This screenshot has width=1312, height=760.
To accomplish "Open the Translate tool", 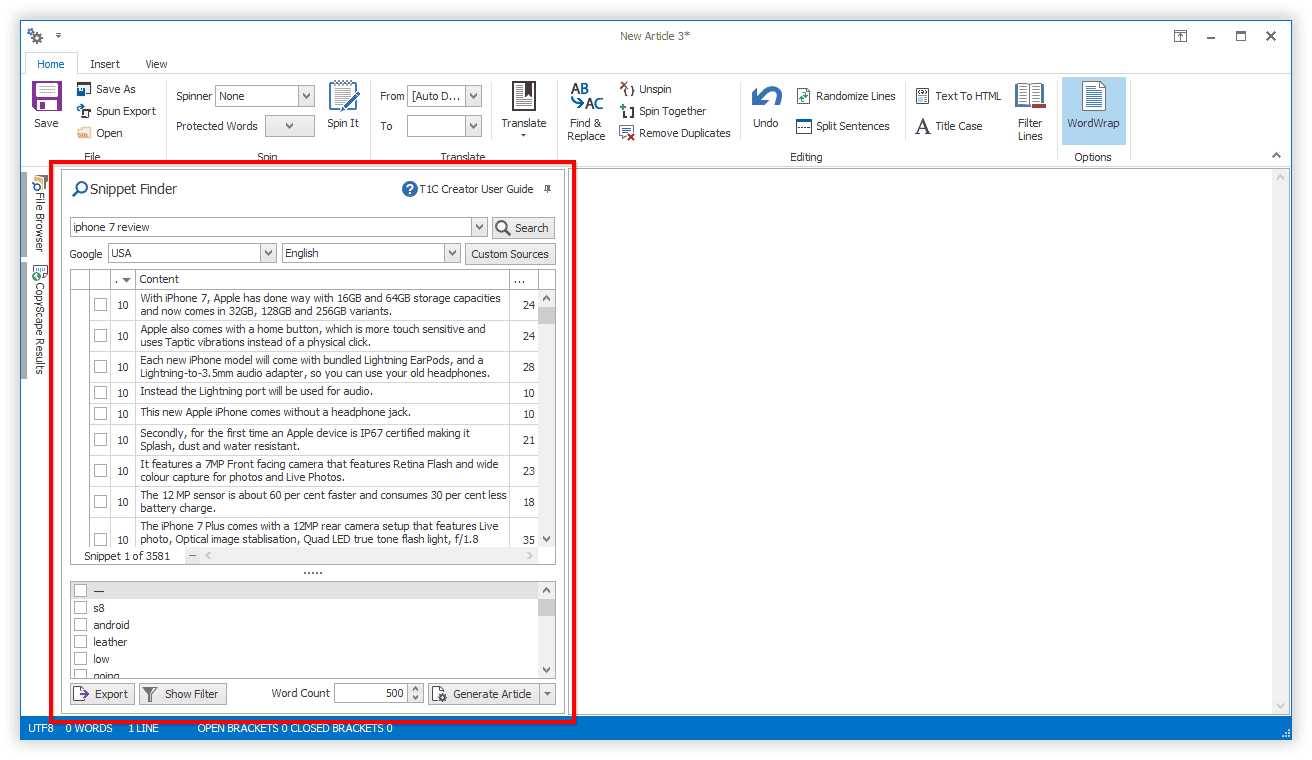I will coord(524,110).
